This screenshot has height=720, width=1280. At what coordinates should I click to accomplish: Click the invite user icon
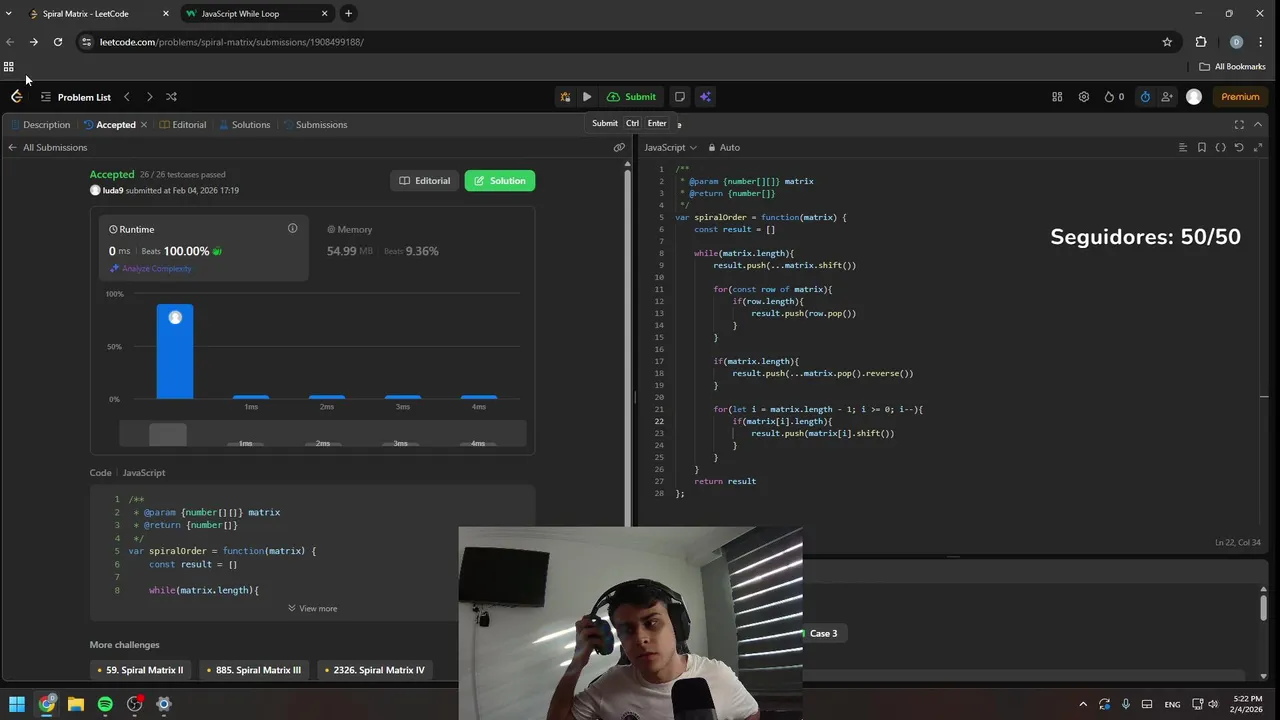[x=1167, y=97]
